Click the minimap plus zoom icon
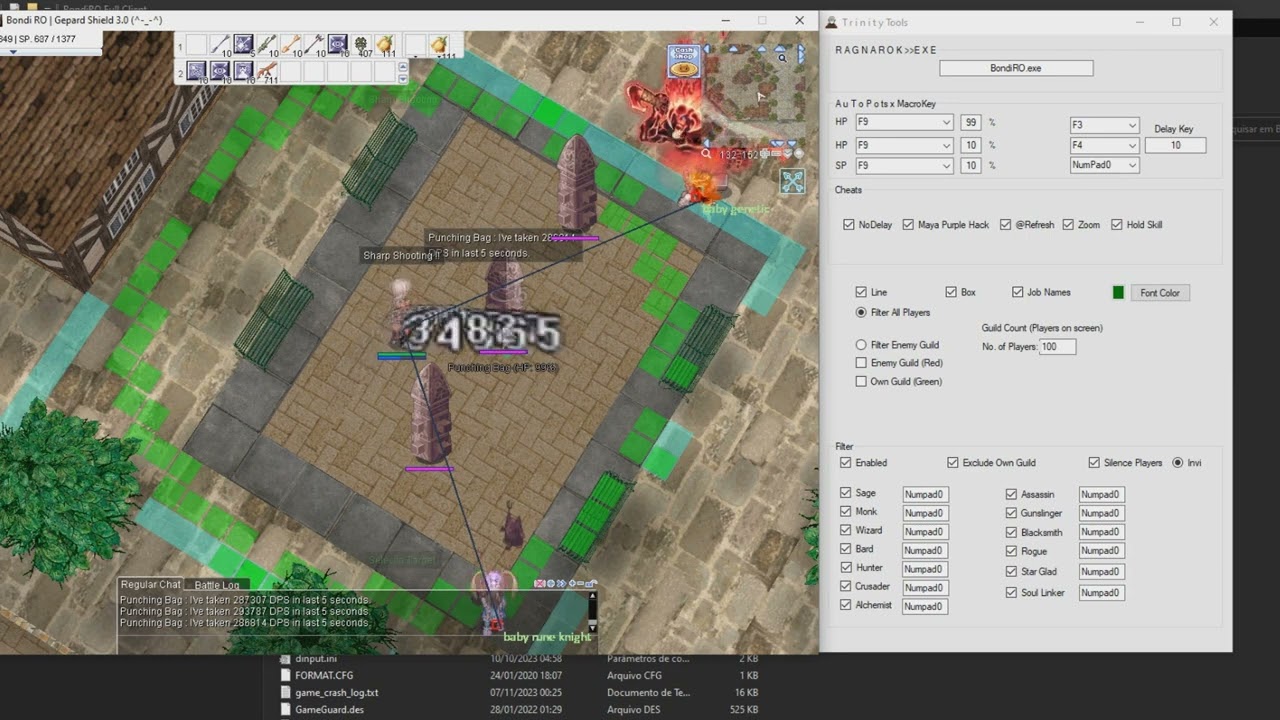1280x720 pixels. pos(765,153)
